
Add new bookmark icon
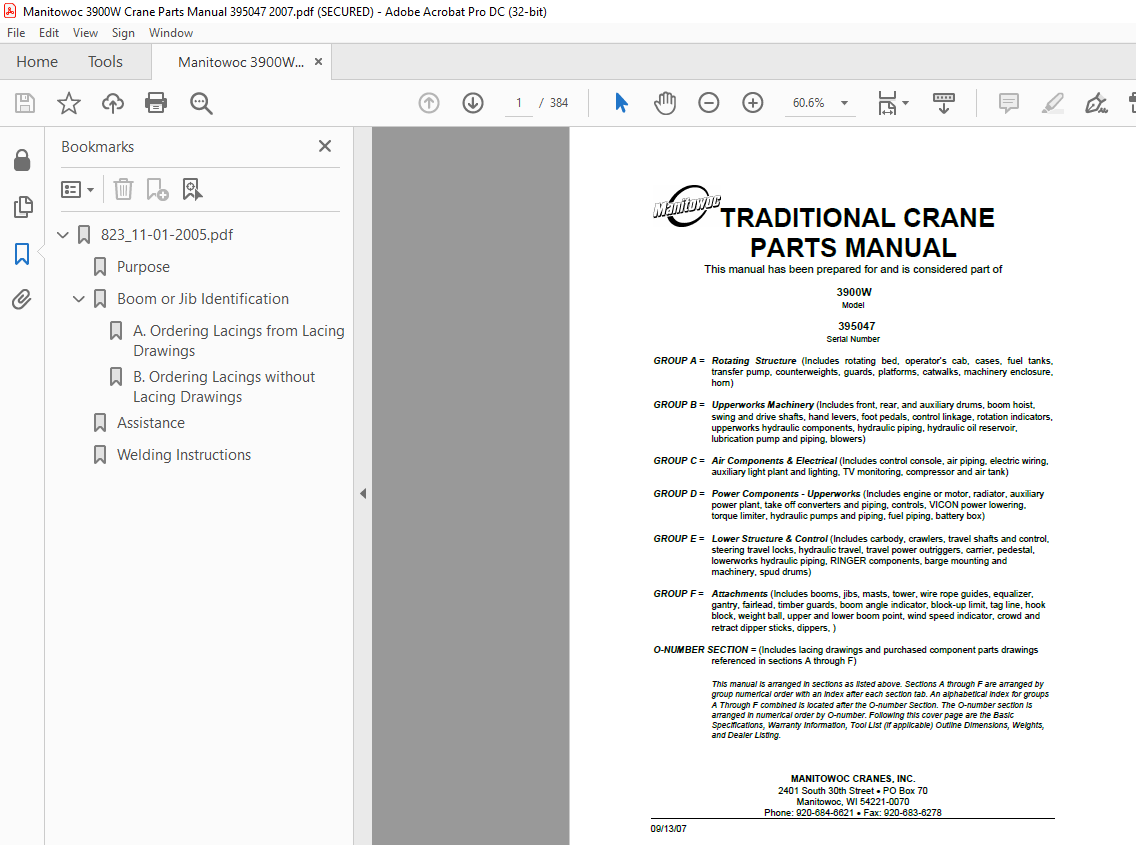coord(157,189)
